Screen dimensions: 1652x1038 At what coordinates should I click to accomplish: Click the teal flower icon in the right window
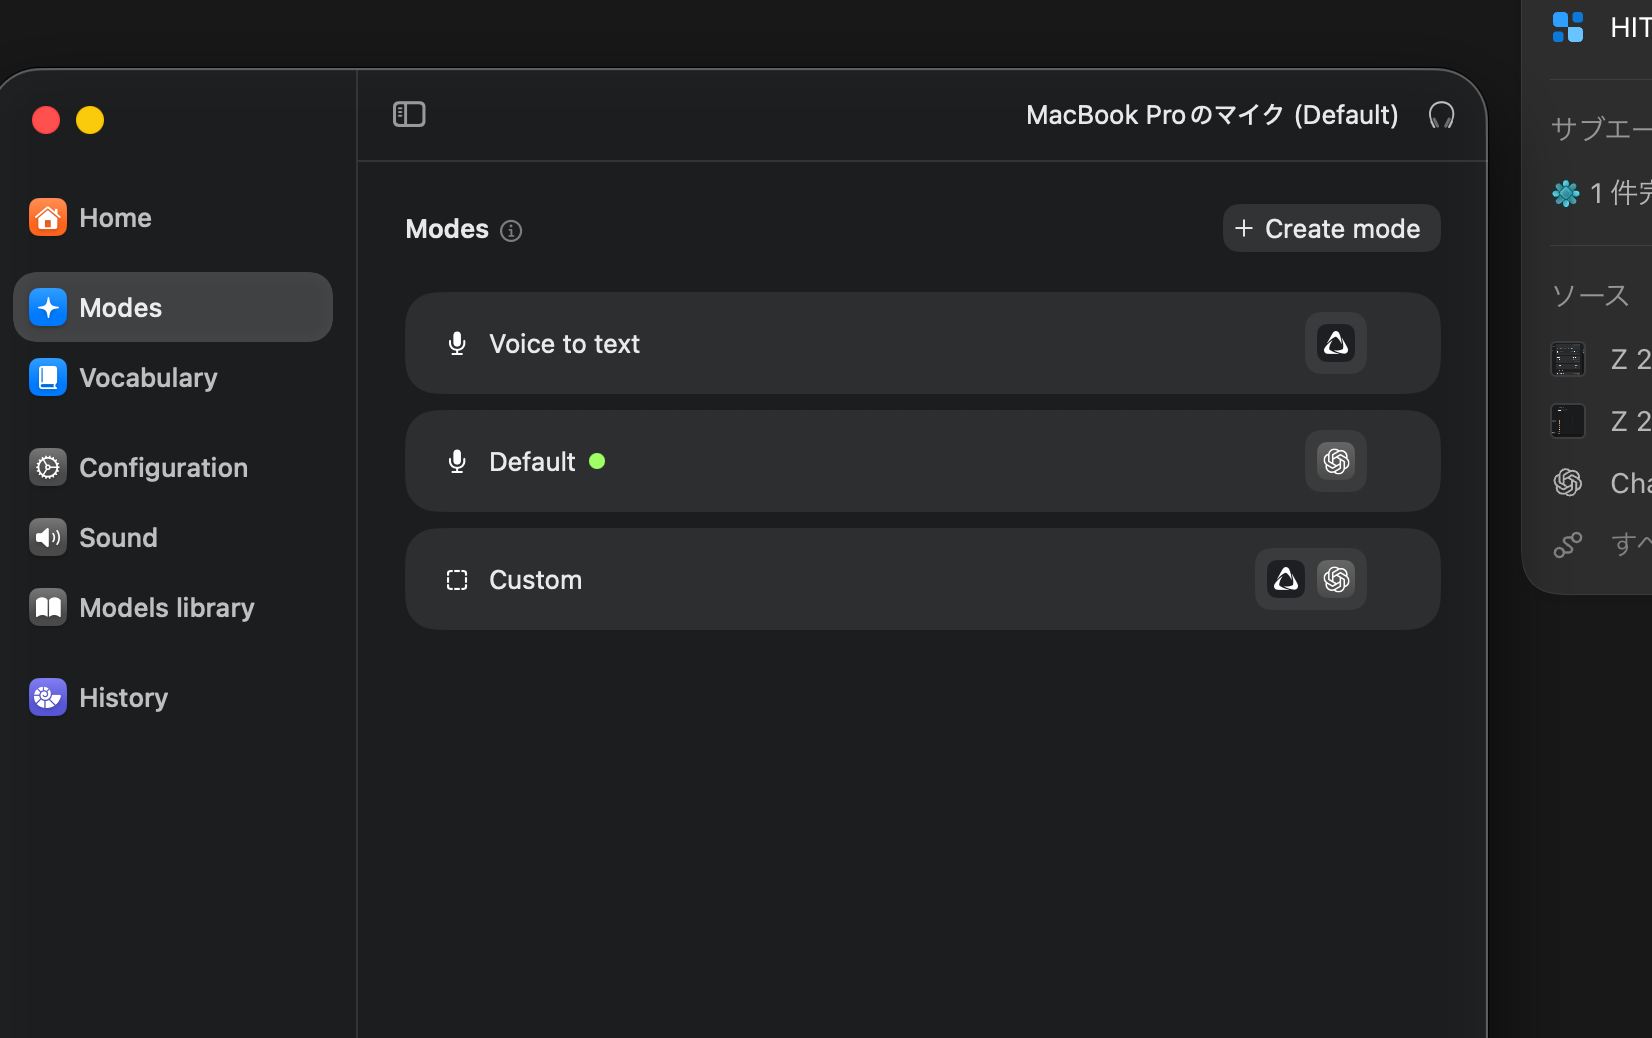[1566, 193]
